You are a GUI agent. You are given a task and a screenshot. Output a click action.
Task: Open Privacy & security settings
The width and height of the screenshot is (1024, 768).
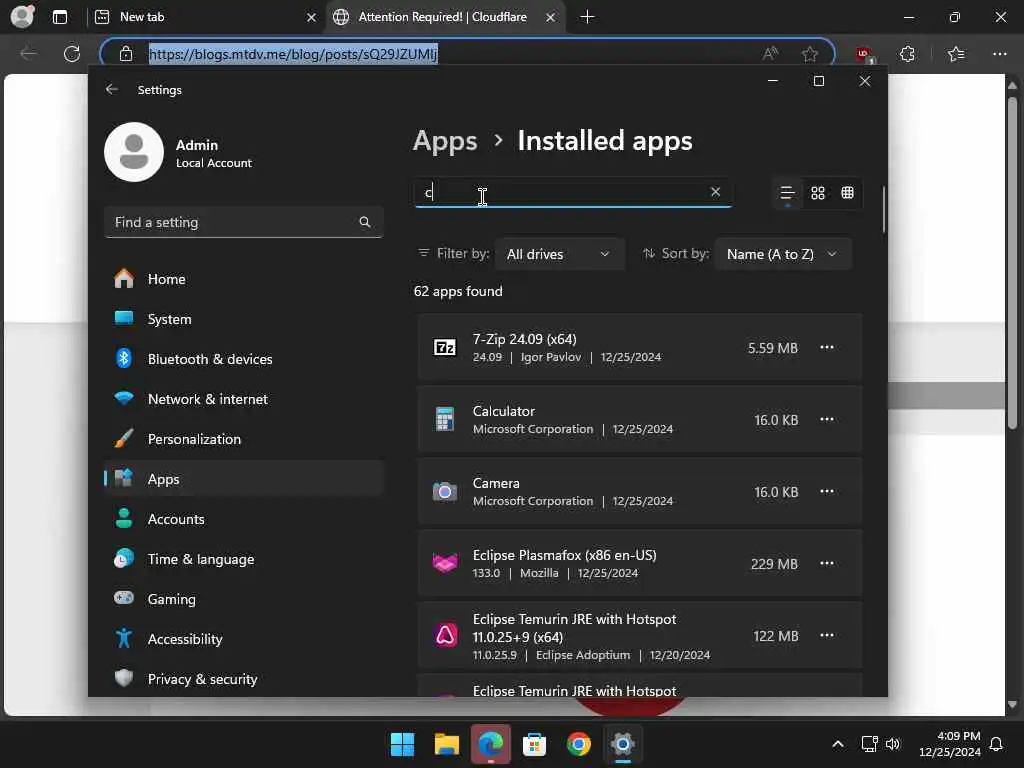click(x=243, y=679)
